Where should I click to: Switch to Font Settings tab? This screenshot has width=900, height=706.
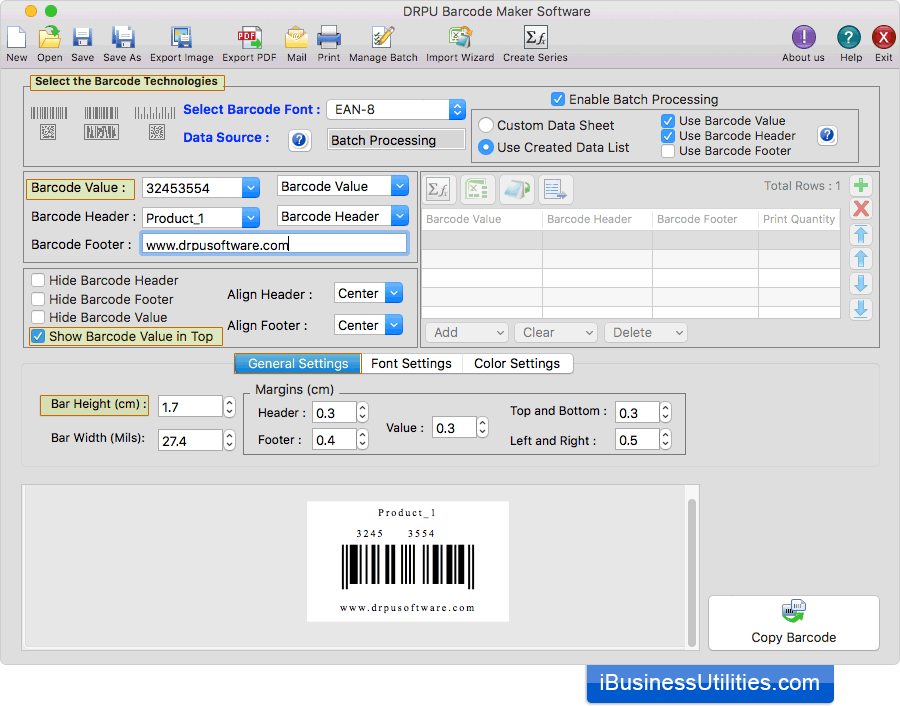click(x=411, y=363)
